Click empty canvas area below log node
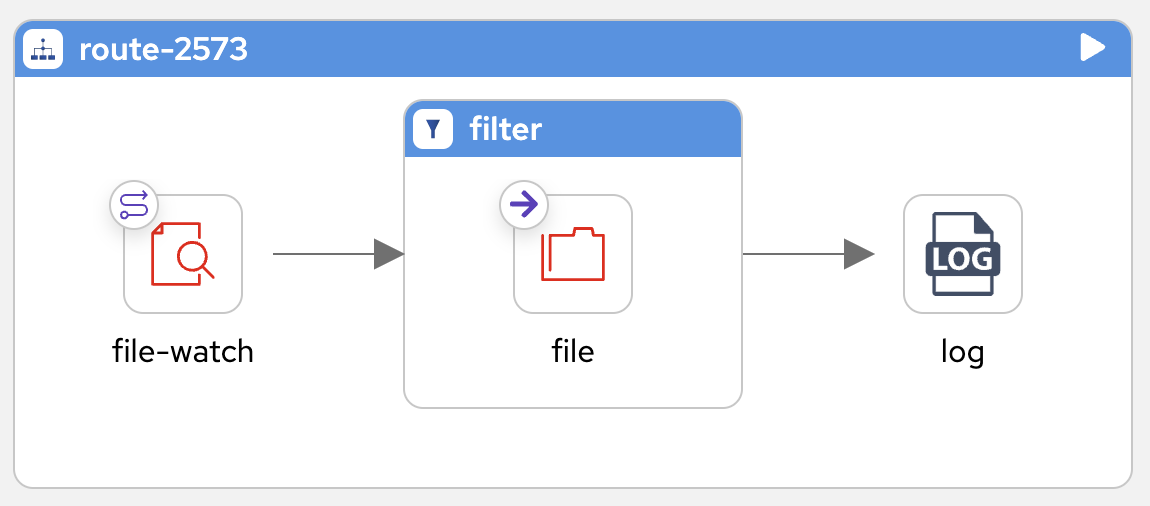The height and width of the screenshot is (506, 1150). point(962,433)
